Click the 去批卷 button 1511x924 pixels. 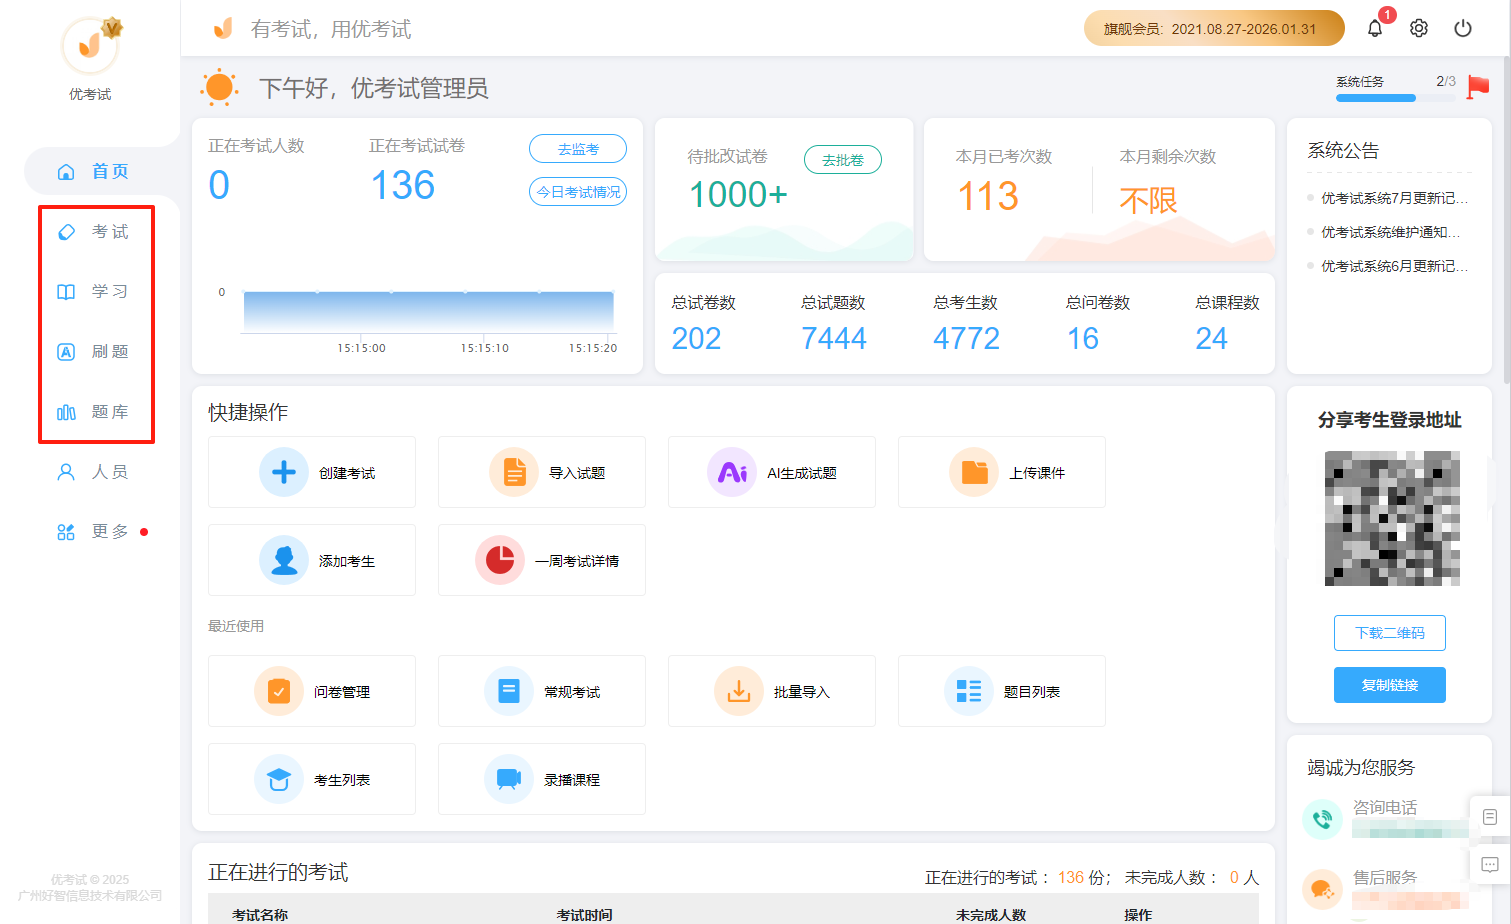point(843,160)
